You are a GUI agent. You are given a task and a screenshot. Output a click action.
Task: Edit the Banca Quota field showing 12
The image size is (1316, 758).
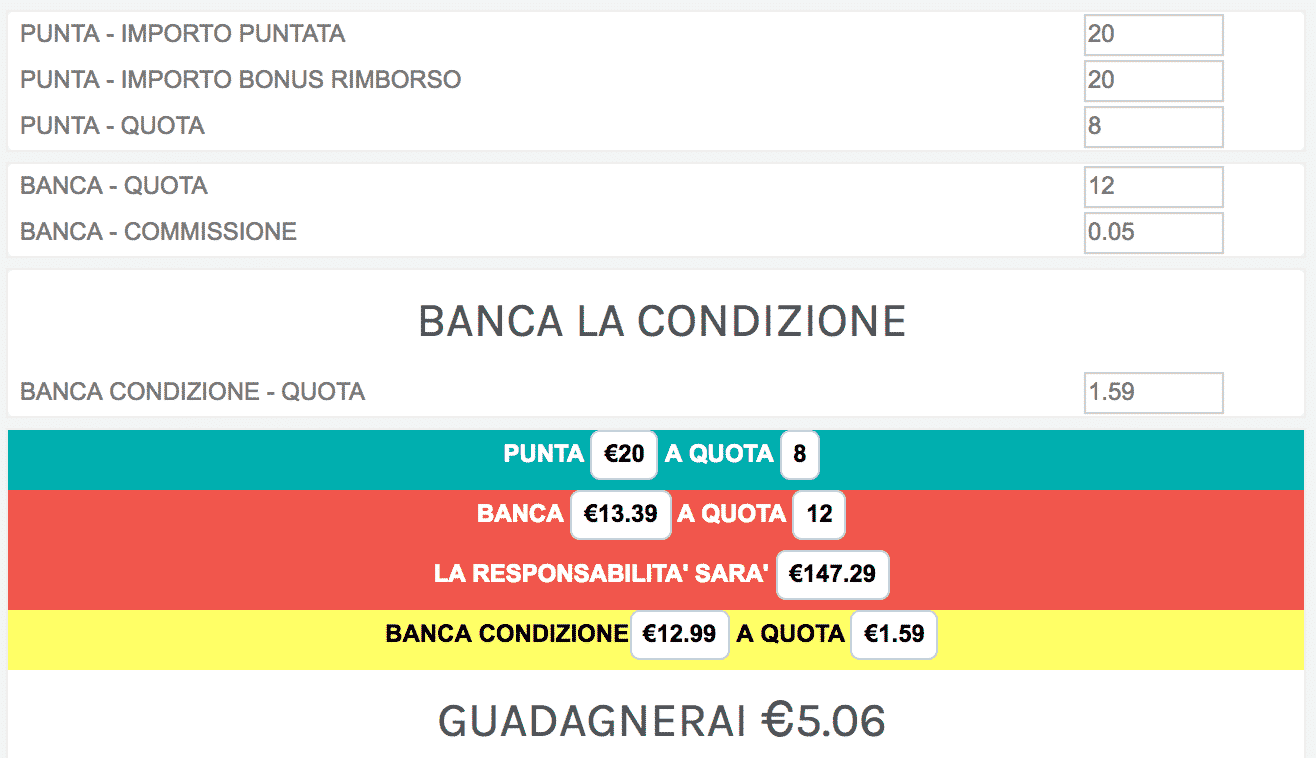pyautogui.click(x=1154, y=187)
